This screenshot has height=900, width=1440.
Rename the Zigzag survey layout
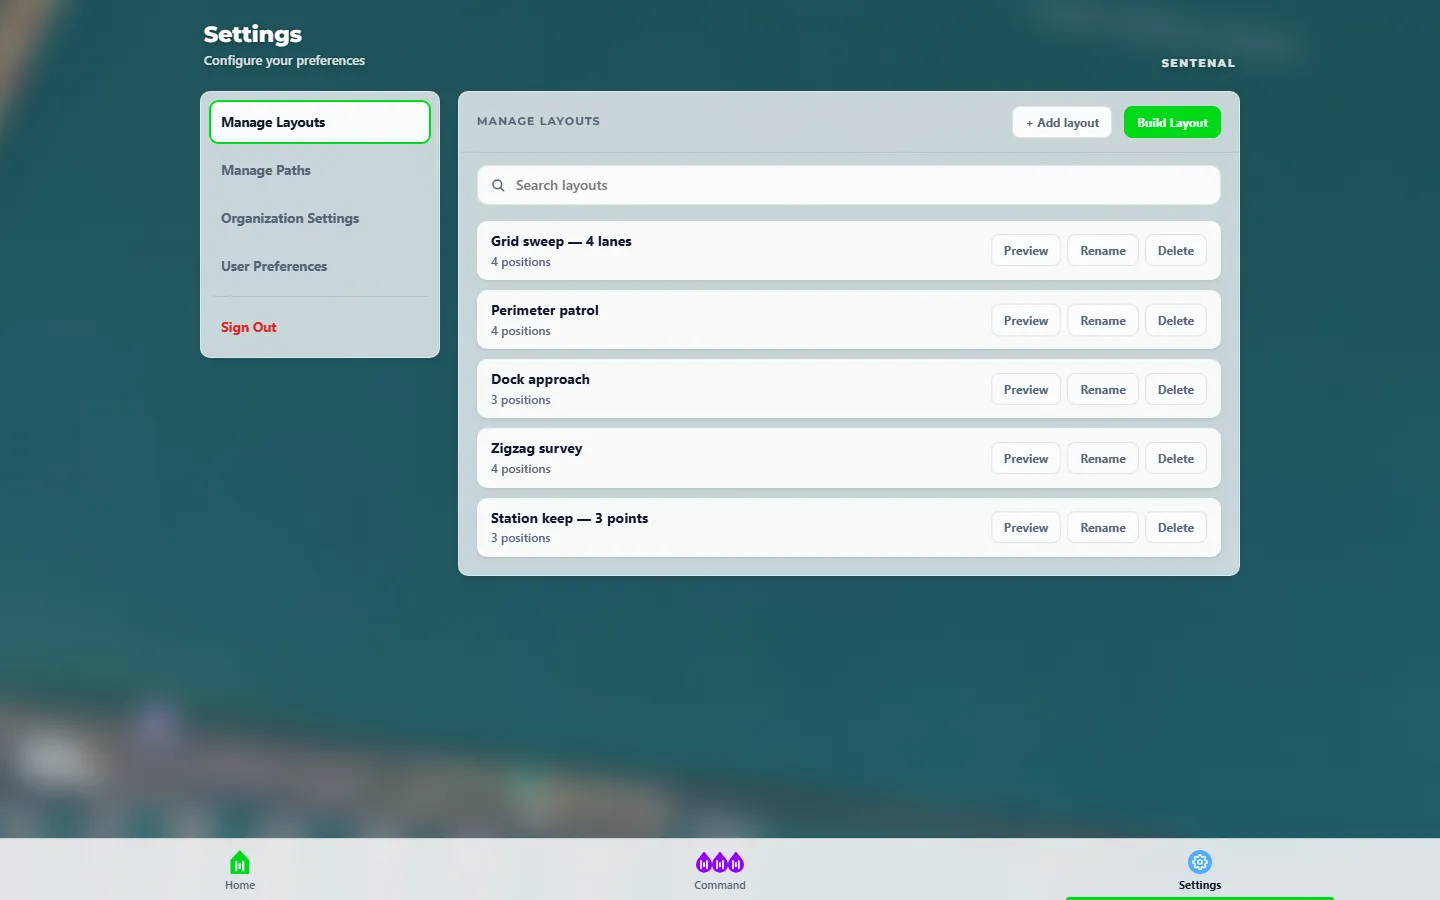1103,458
